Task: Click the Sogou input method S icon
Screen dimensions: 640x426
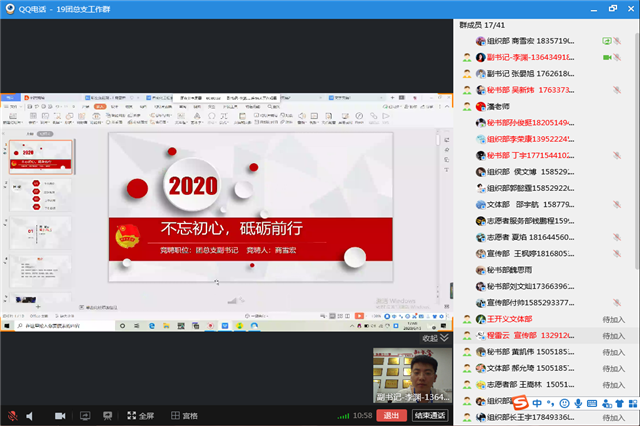Action: 520,401
